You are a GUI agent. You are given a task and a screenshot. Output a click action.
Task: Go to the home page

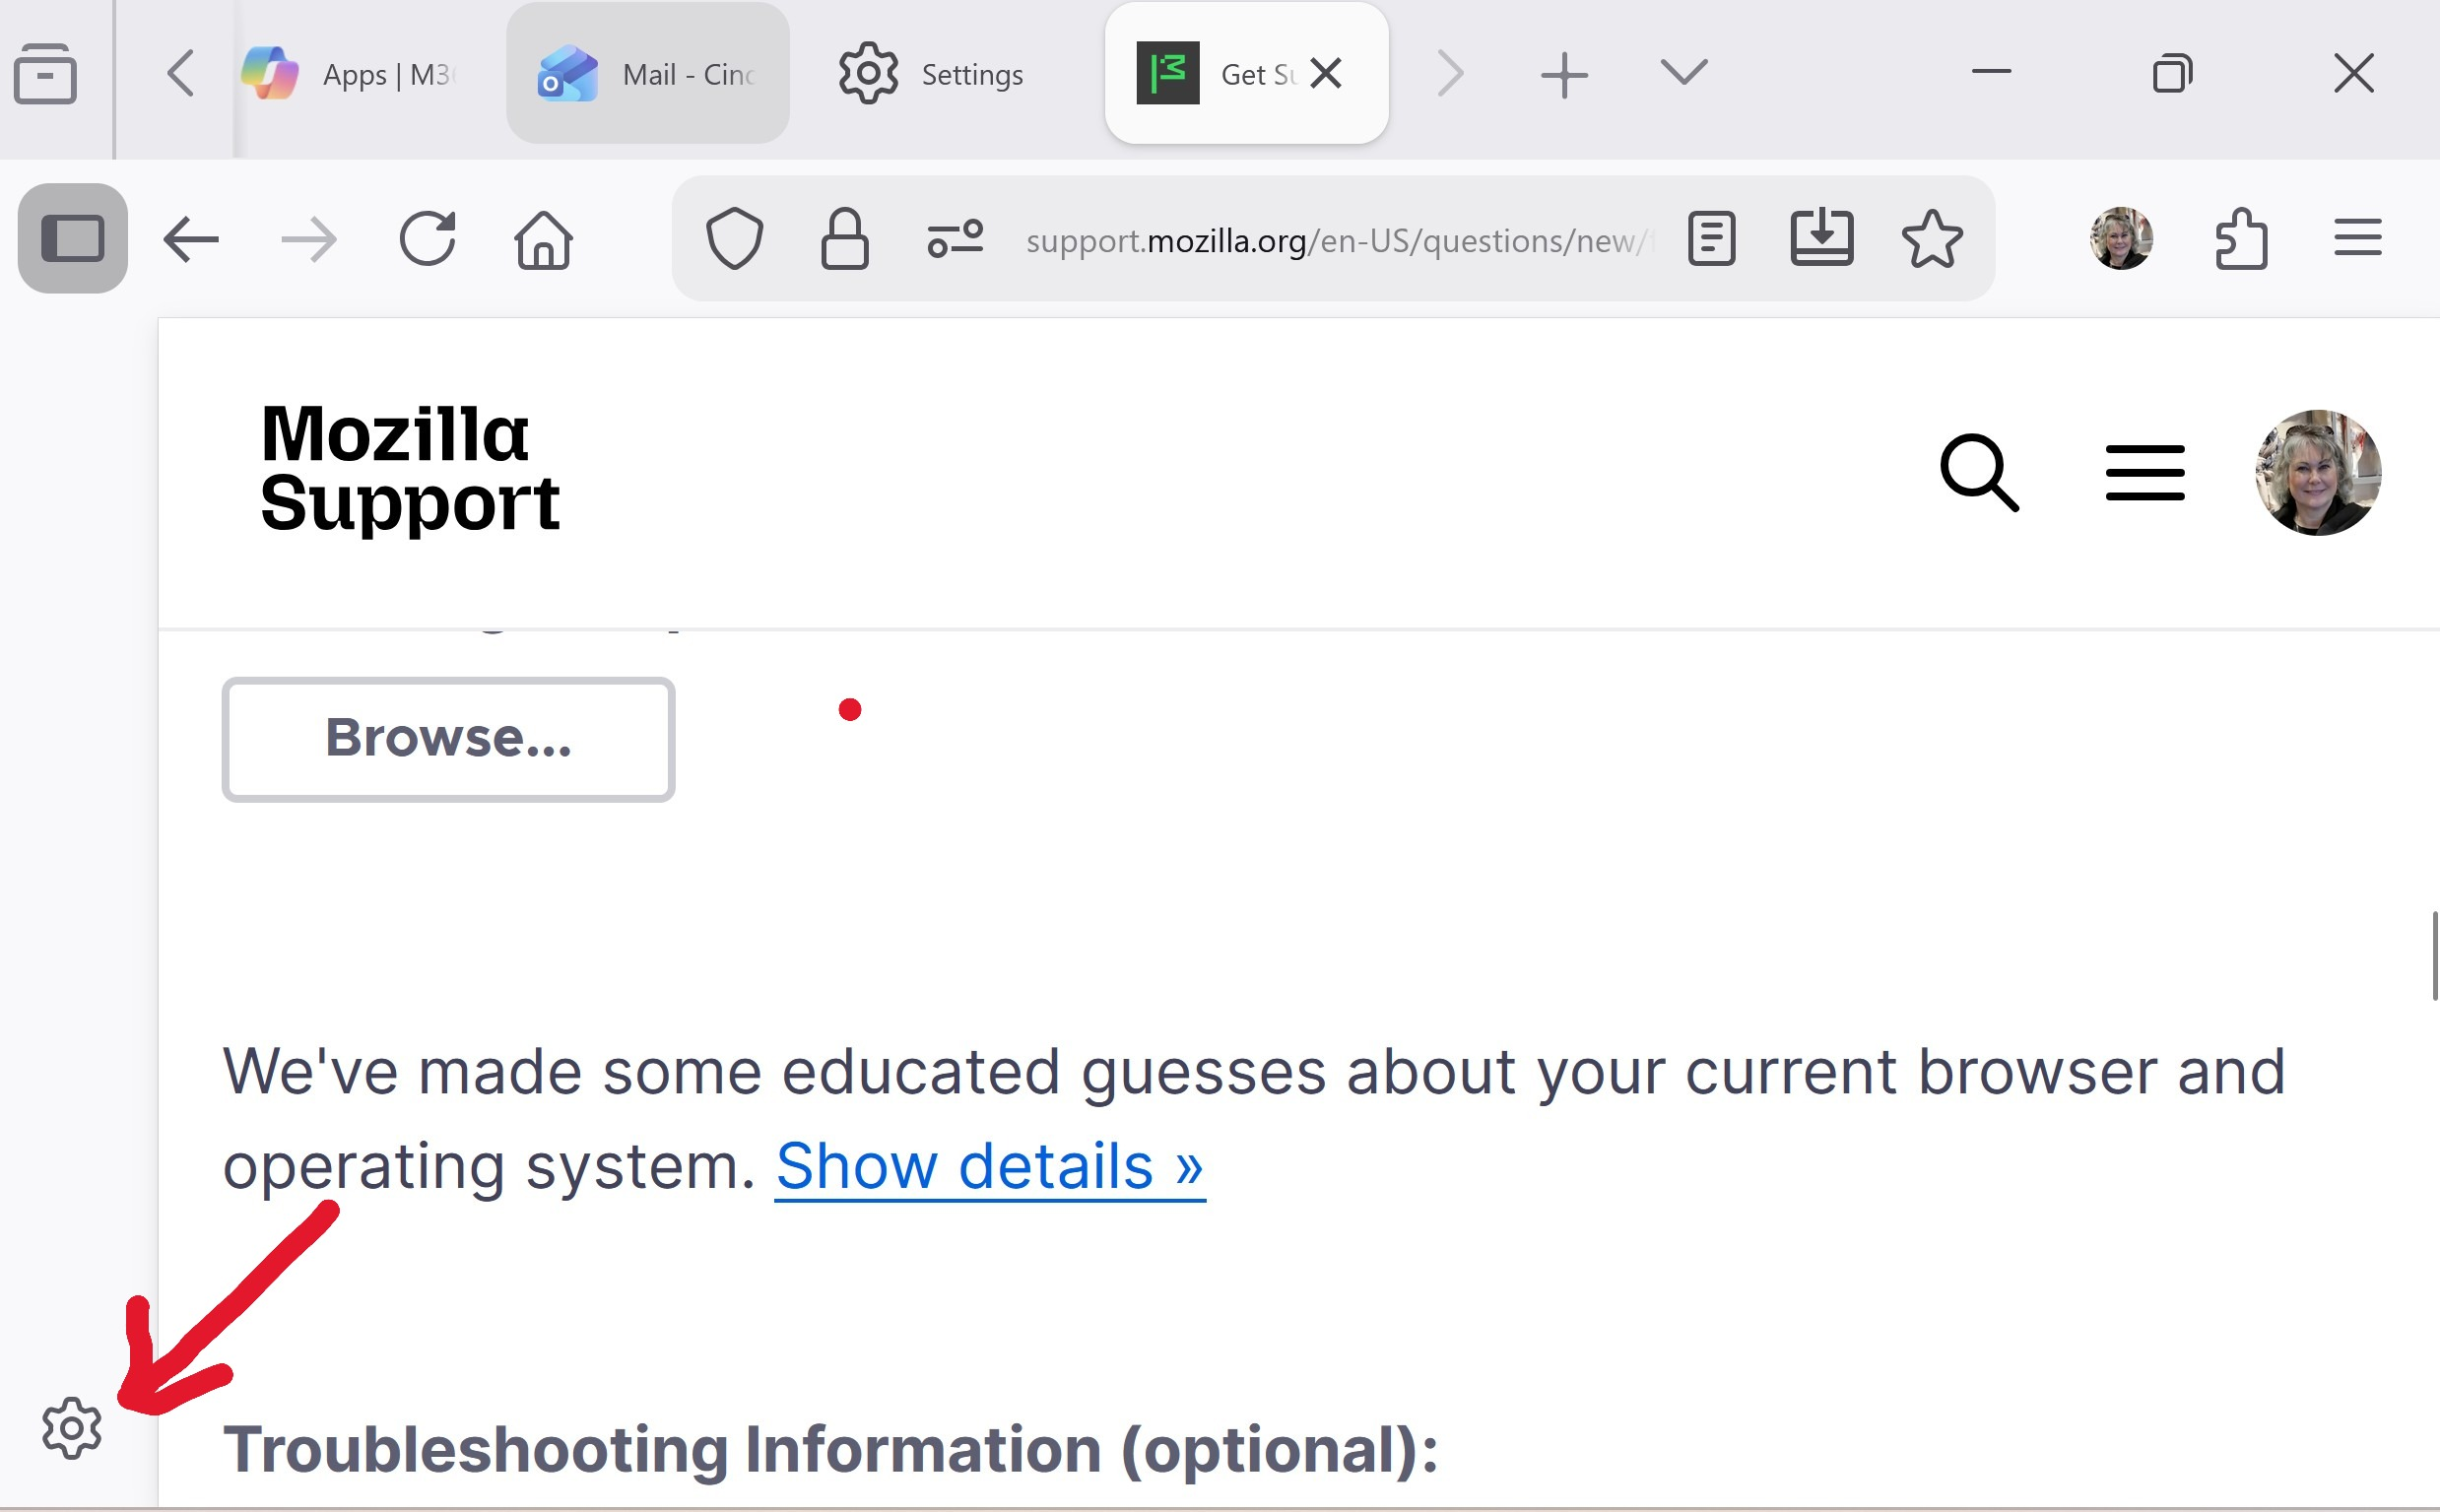tap(543, 240)
